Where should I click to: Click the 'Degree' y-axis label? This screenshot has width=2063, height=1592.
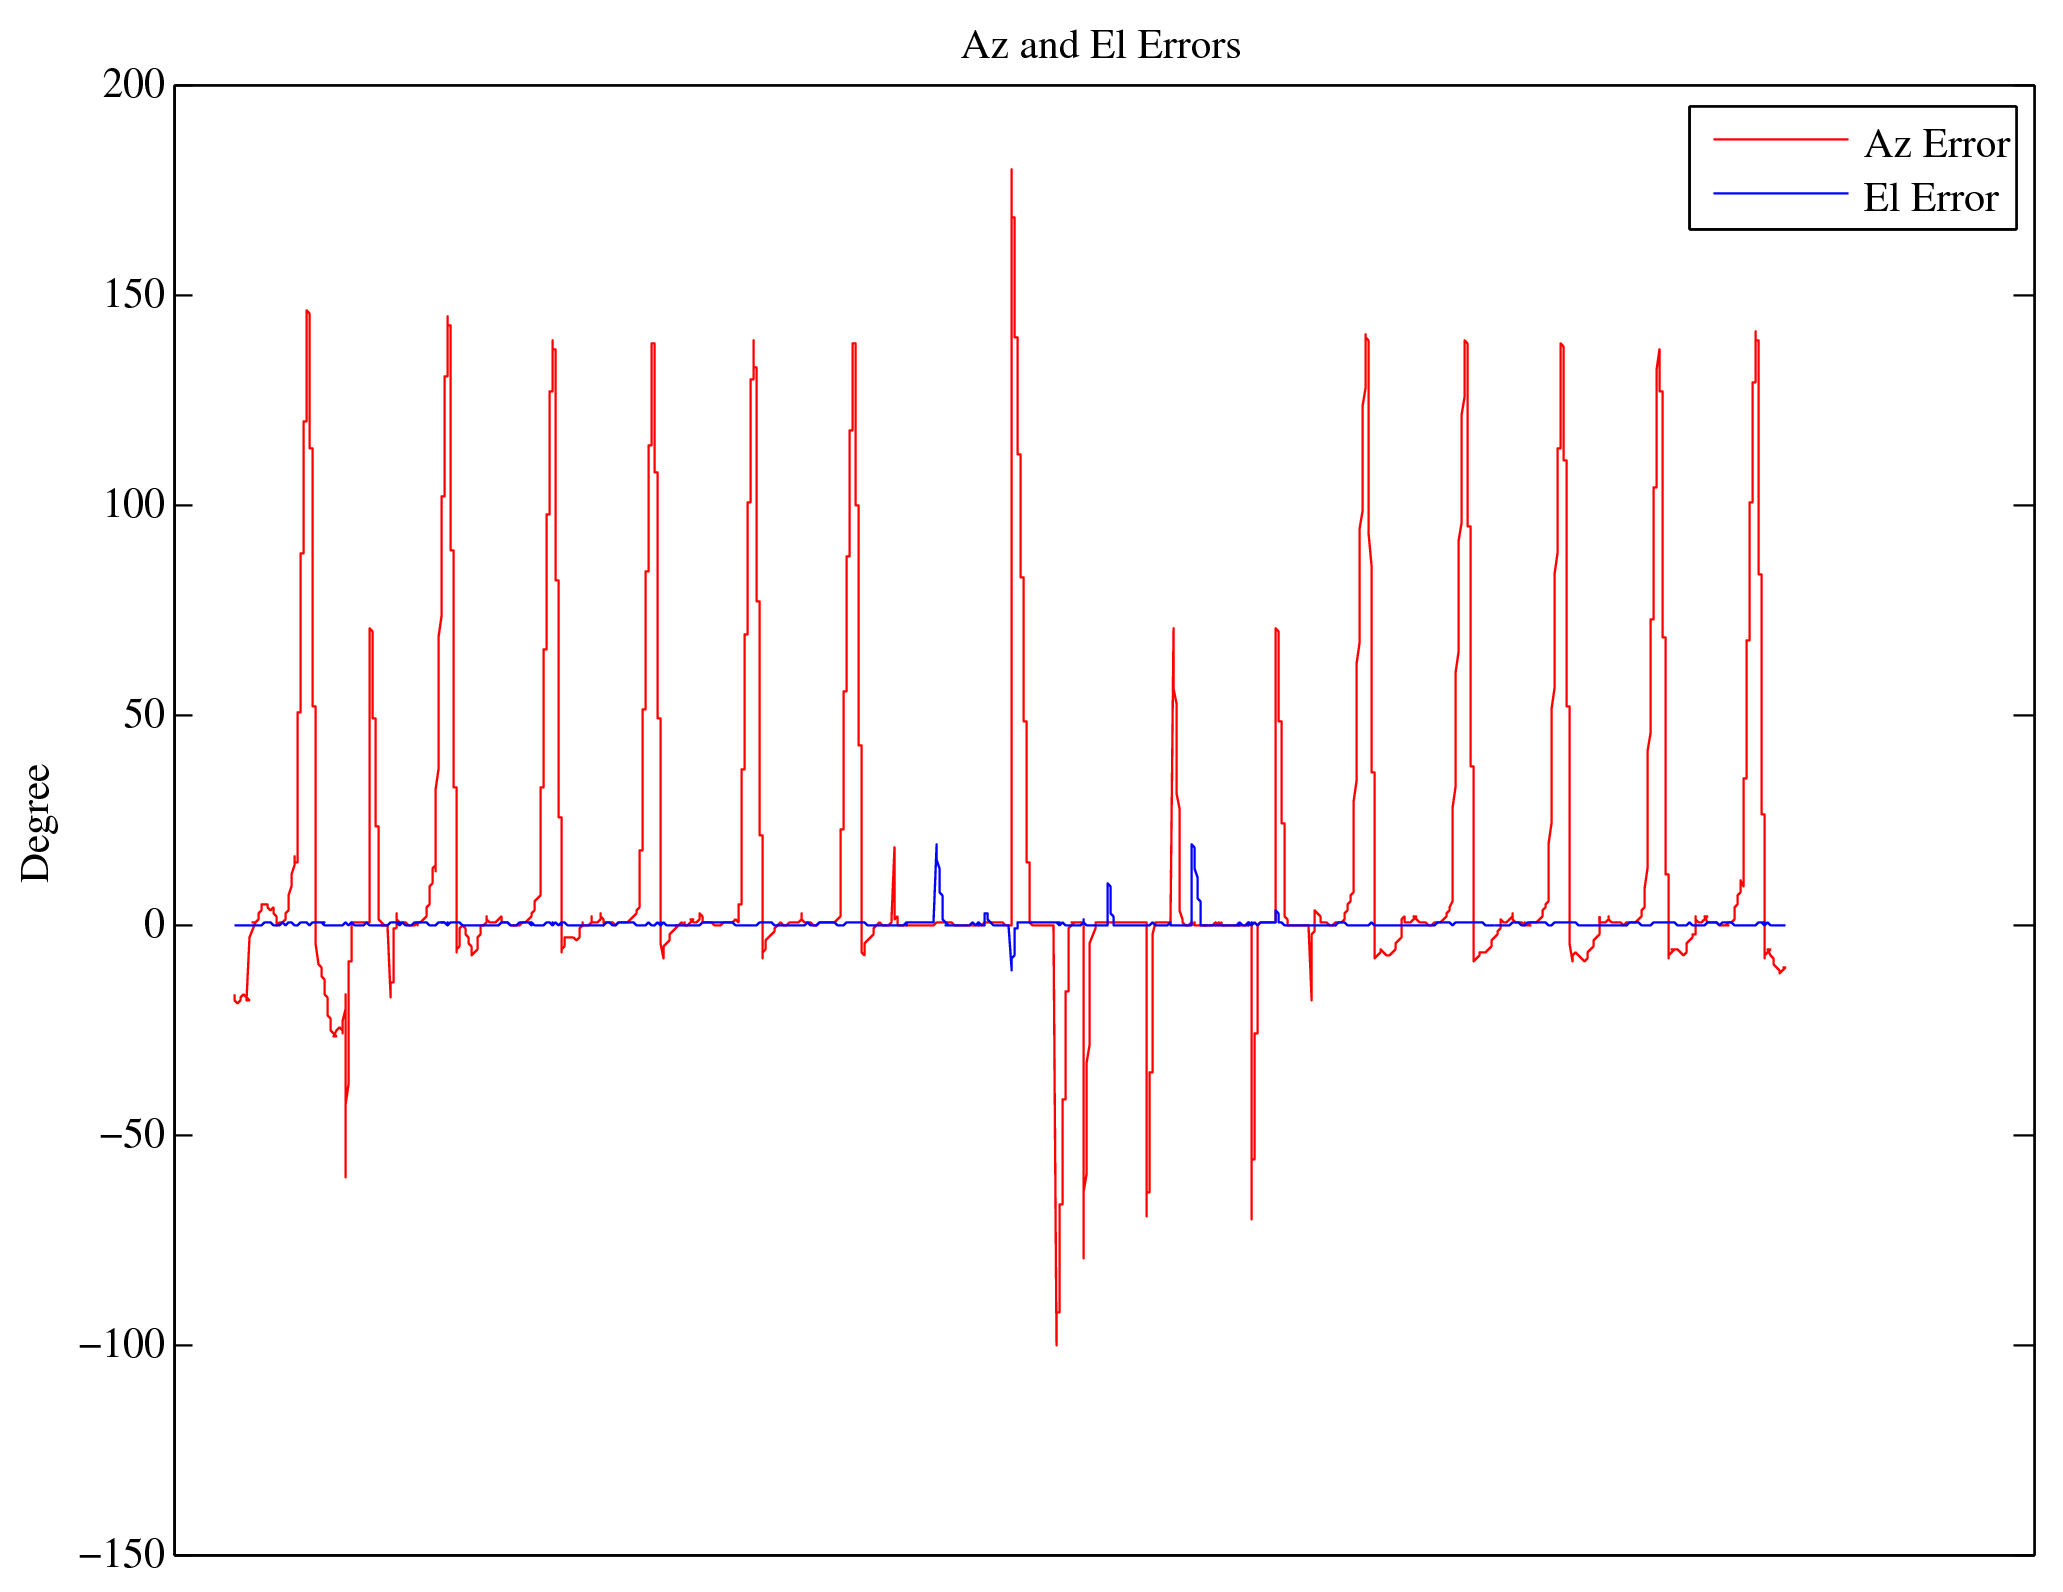36,822
